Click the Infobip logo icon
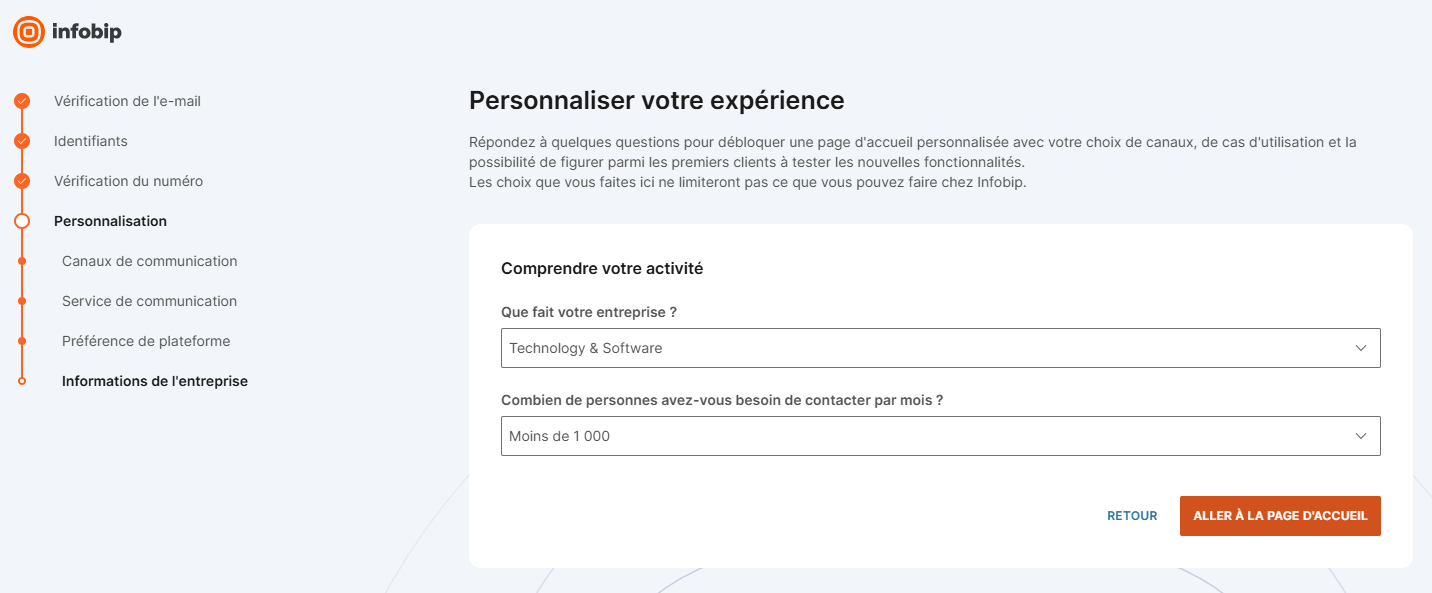Image resolution: width=1432 pixels, height=593 pixels. coord(29,32)
